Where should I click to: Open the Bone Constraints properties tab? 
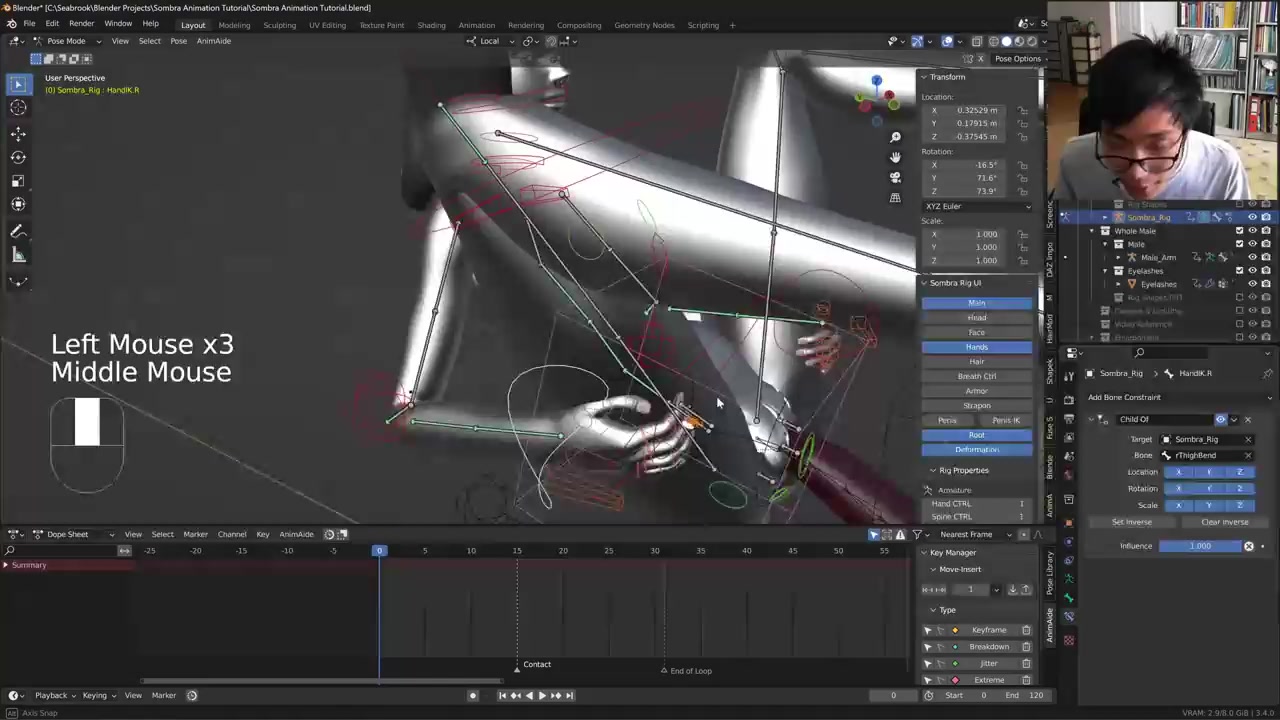tap(1068, 617)
